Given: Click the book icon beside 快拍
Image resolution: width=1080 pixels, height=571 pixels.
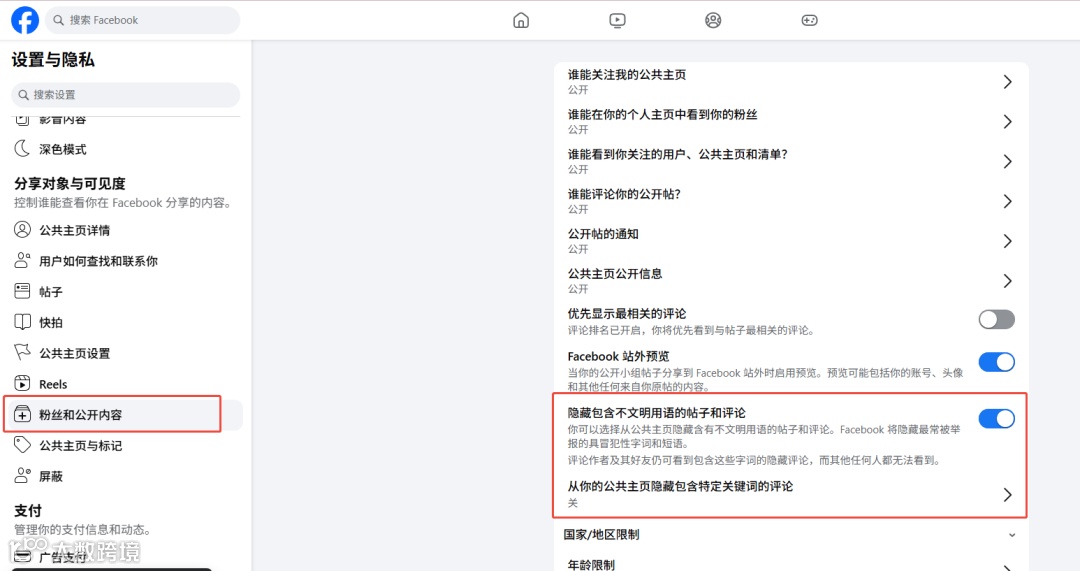Looking at the screenshot, I should coord(23,322).
